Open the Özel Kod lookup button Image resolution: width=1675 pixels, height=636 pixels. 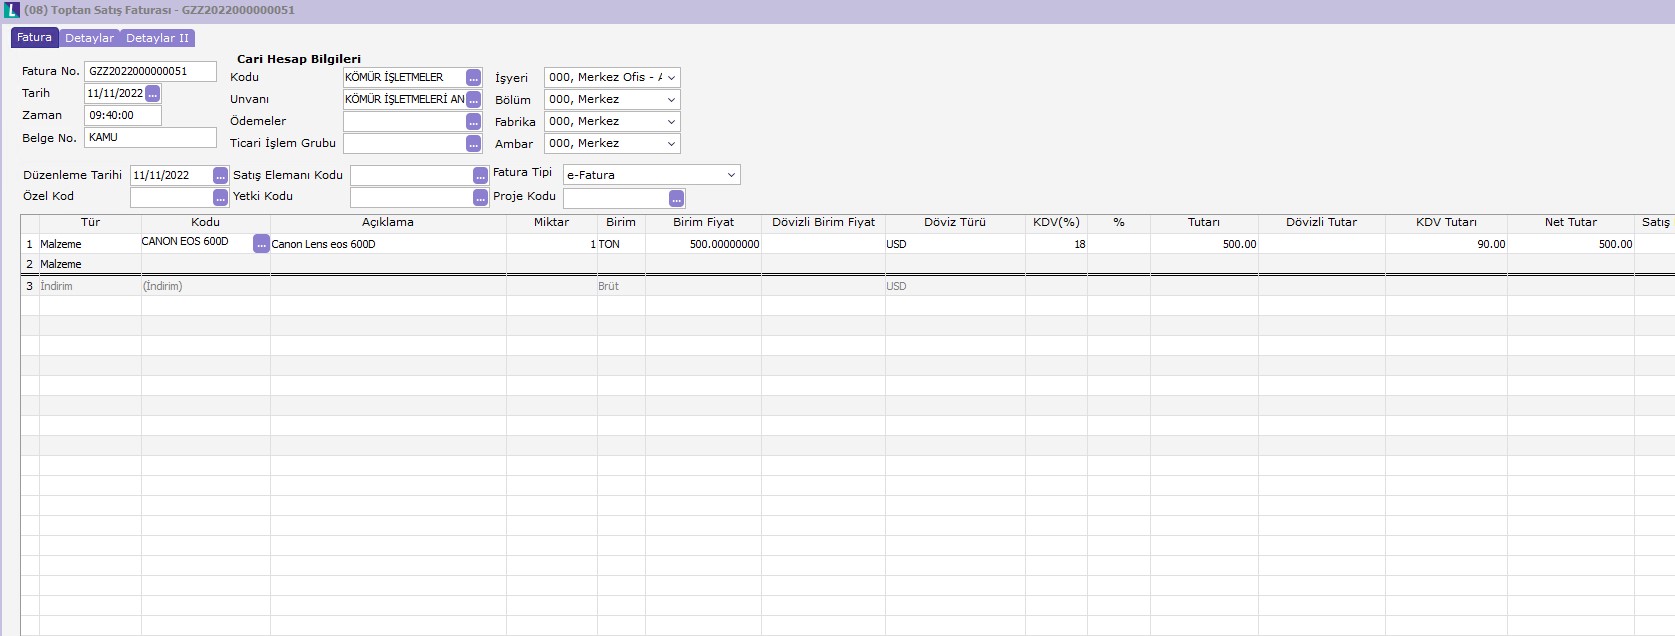tap(220, 198)
